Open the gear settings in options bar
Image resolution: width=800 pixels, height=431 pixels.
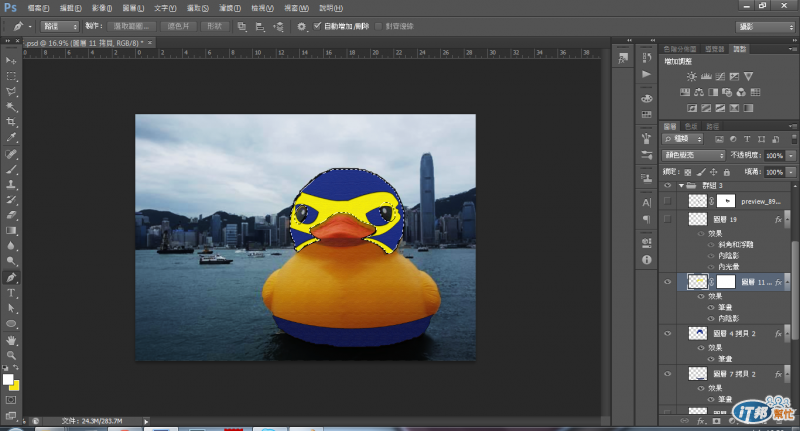click(302, 27)
